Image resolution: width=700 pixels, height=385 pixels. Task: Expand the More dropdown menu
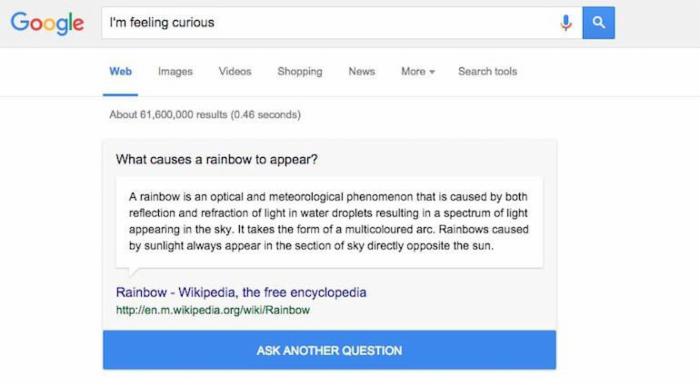[x=418, y=71]
